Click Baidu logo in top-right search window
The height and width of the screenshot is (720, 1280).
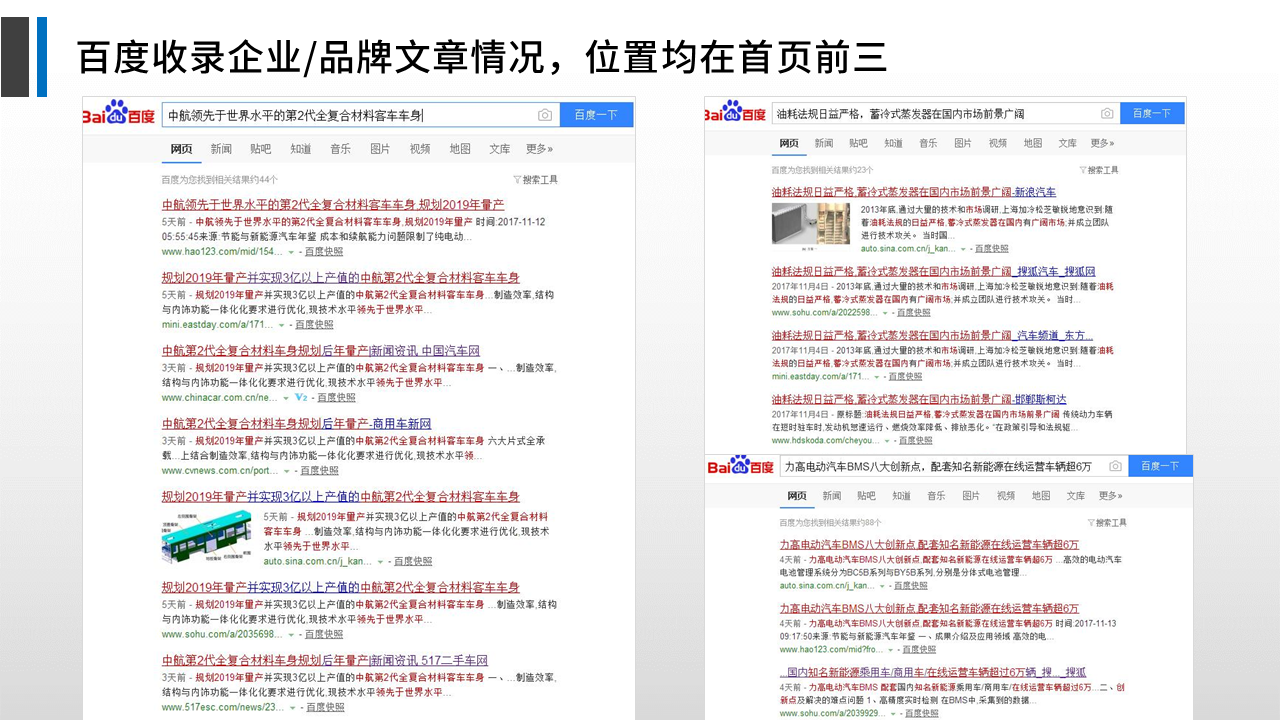click(x=735, y=112)
